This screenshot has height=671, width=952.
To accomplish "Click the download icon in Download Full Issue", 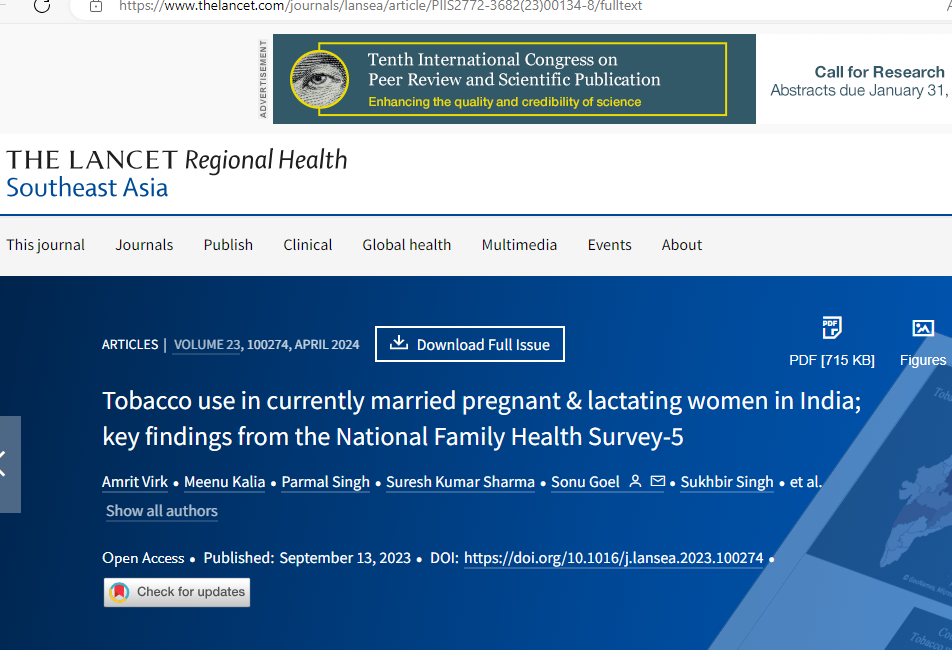I will (400, 343).
